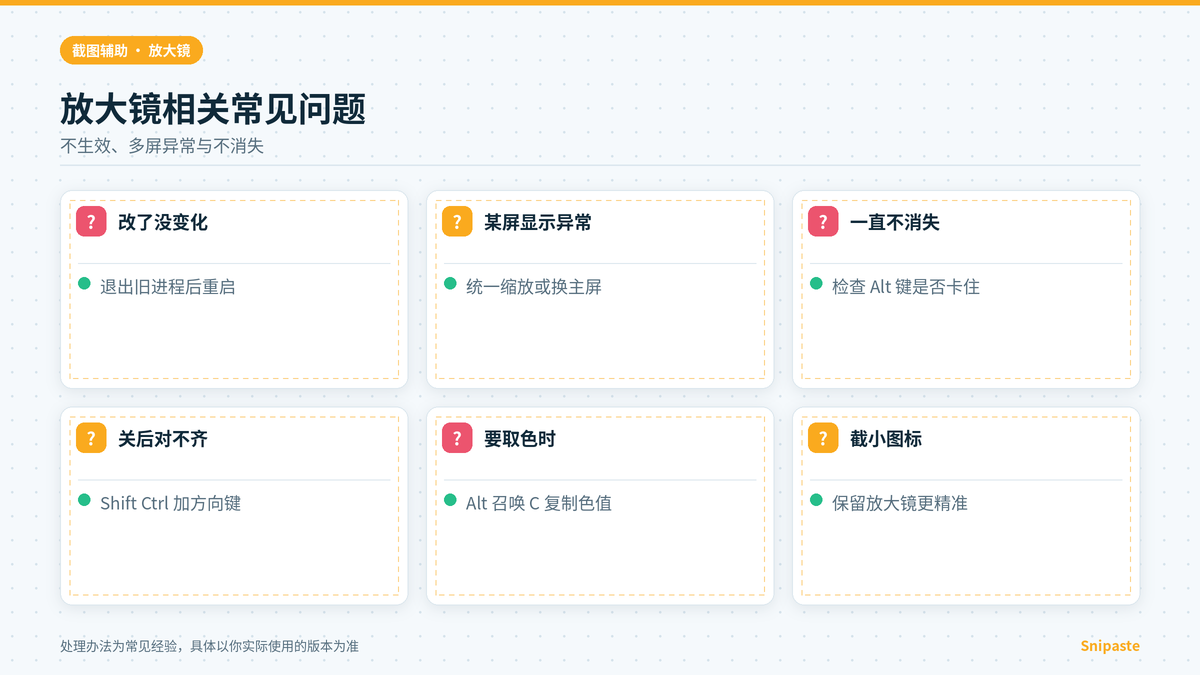Select the heading 放大镜相关常见问题

pos(213,109)
